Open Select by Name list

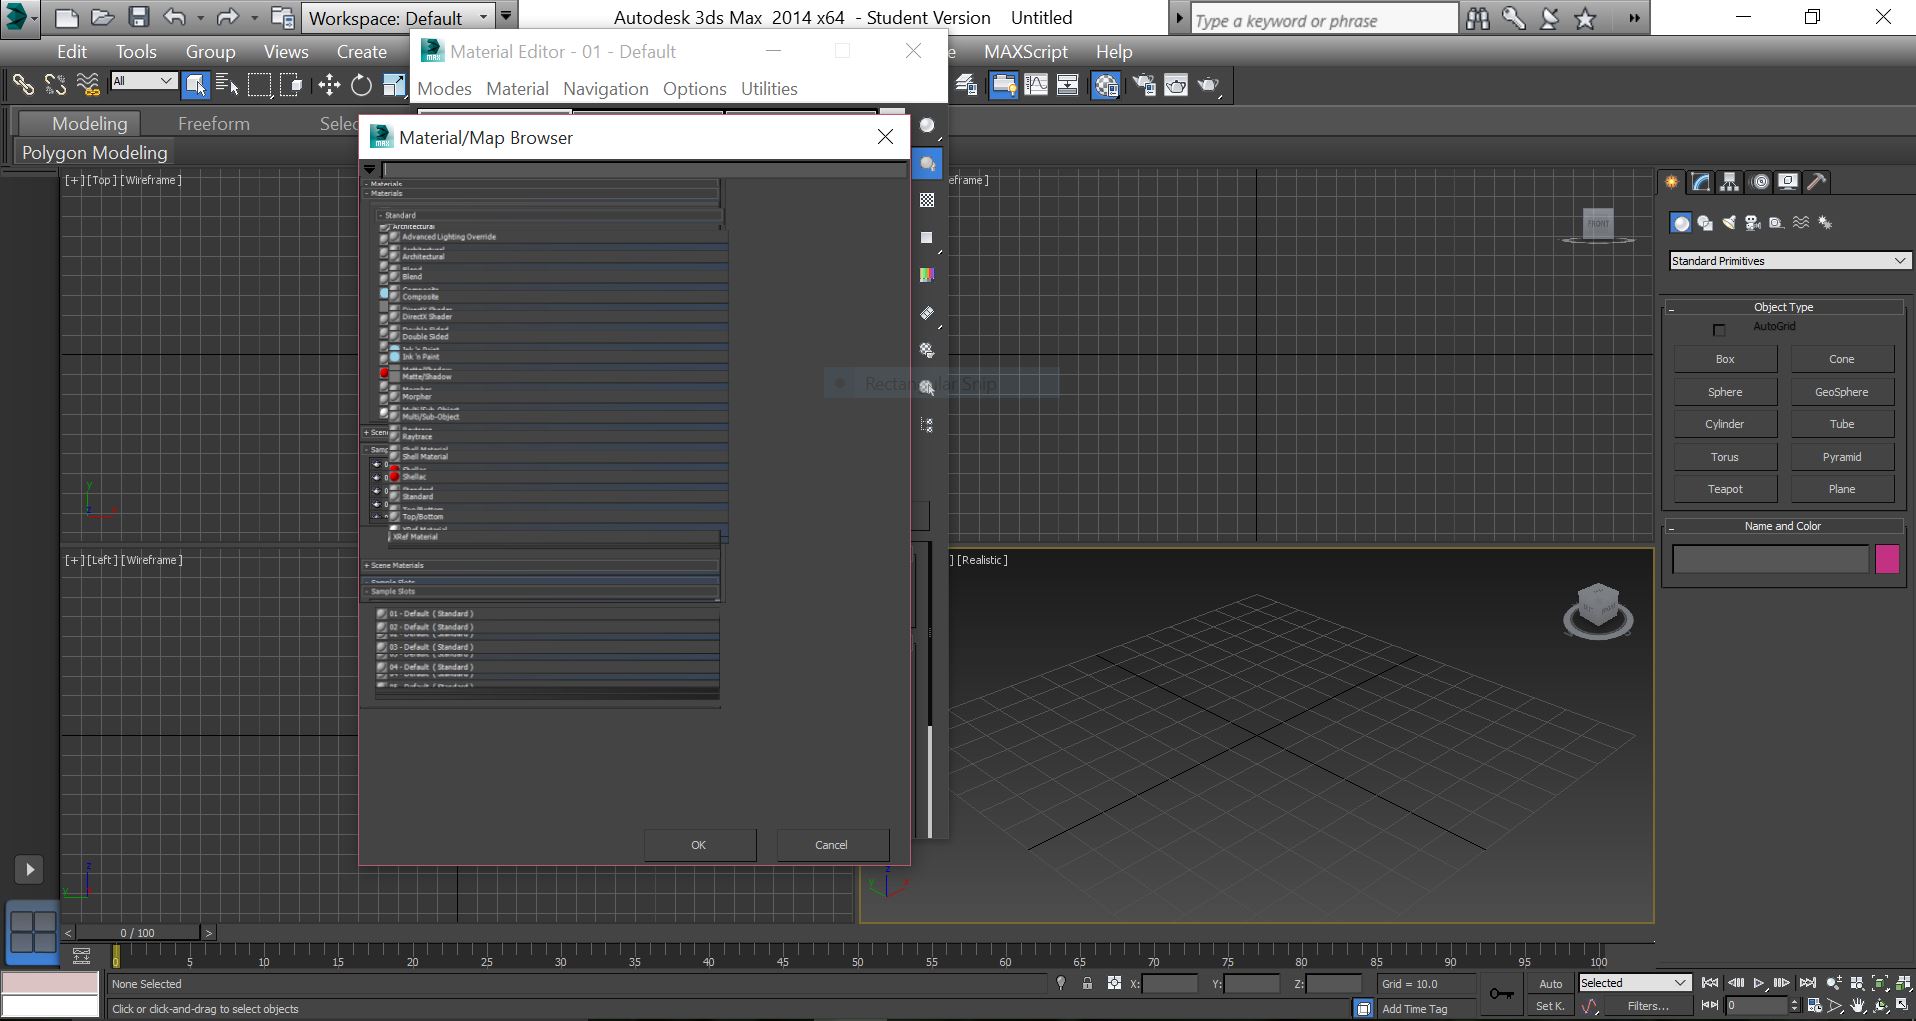coord(227,85)
